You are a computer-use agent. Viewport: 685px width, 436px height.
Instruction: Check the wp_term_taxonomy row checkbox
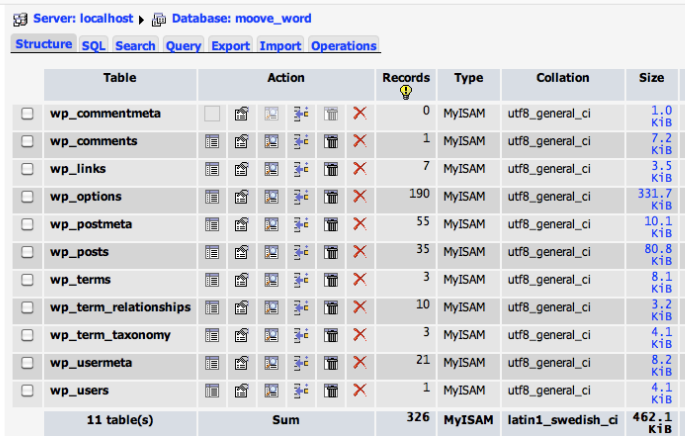coord(27,335)
